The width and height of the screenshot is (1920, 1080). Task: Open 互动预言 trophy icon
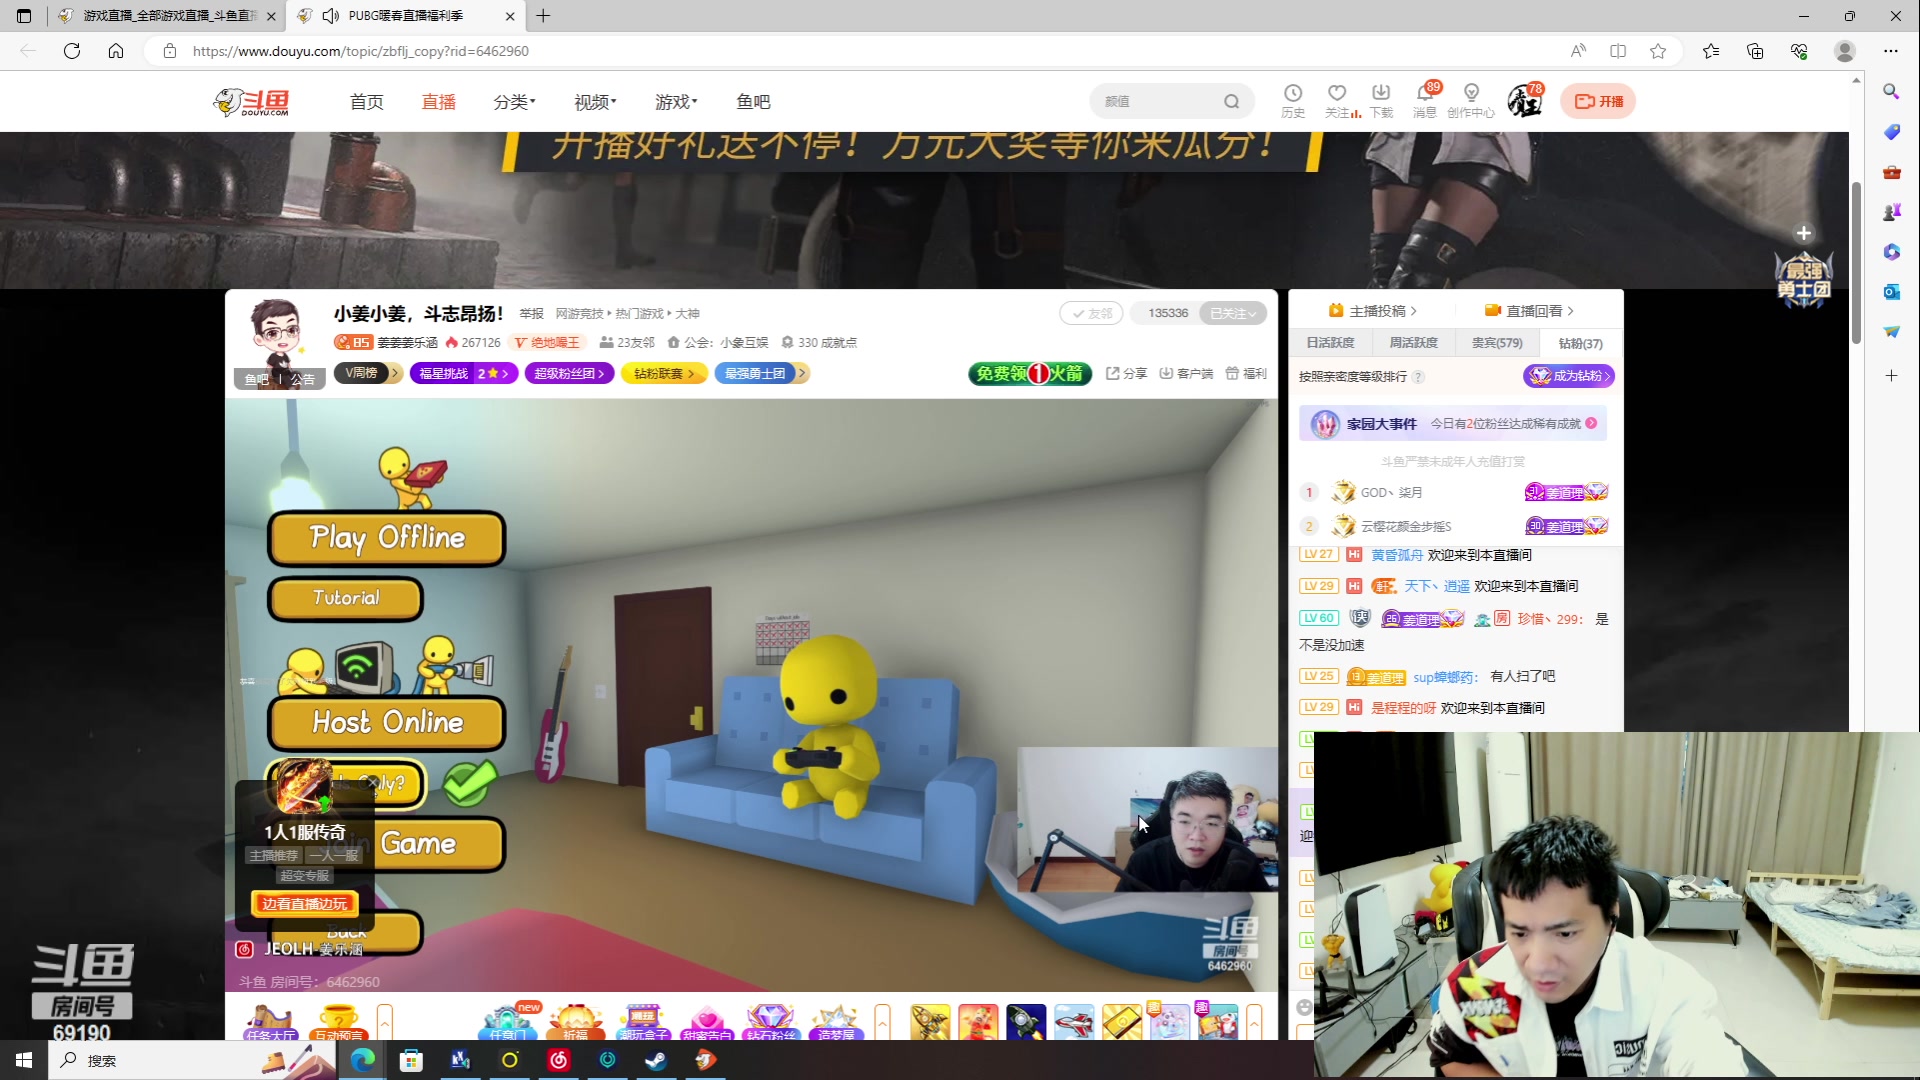click(x=338, y=1023)
